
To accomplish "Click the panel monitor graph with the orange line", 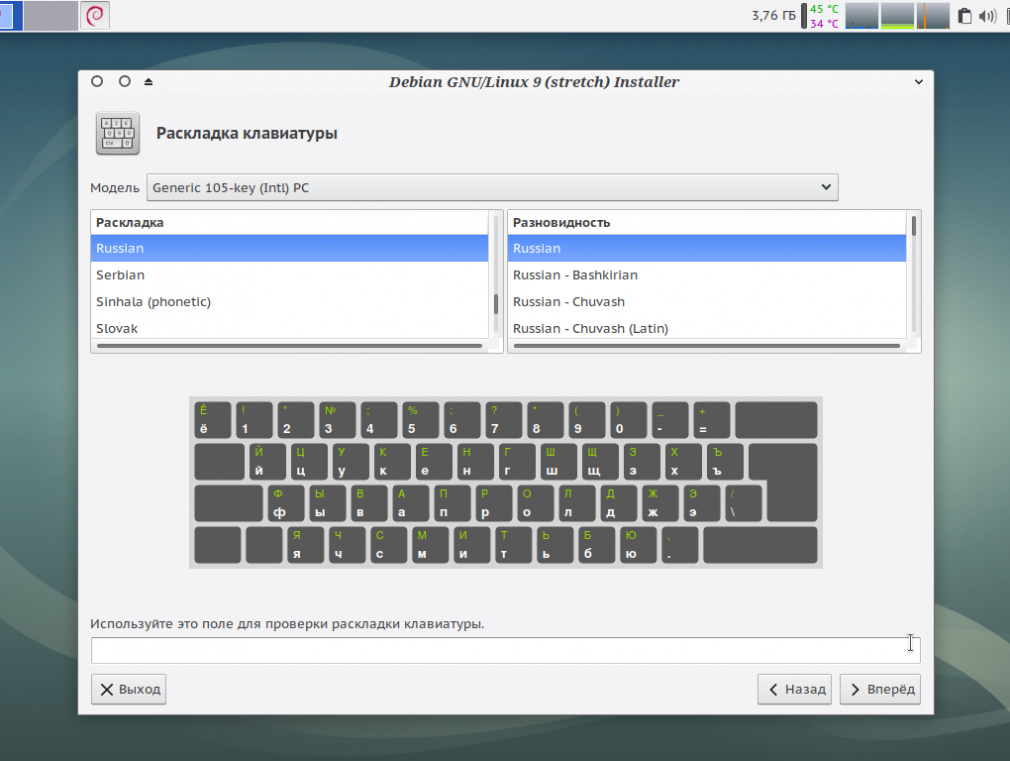I will click(x=933, y=16).
